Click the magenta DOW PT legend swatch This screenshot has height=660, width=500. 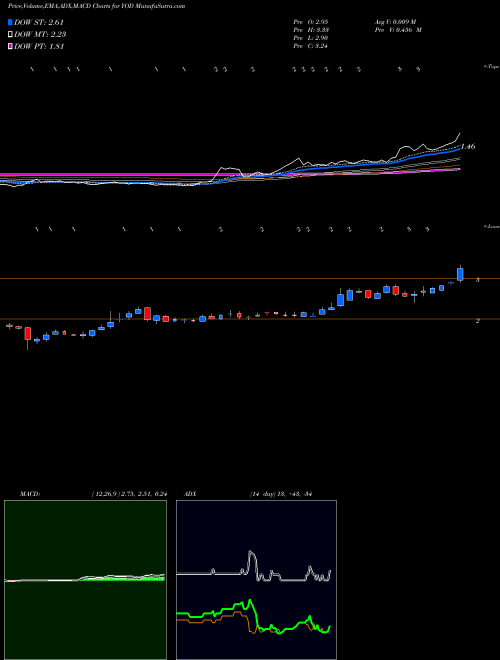[10, 46]
